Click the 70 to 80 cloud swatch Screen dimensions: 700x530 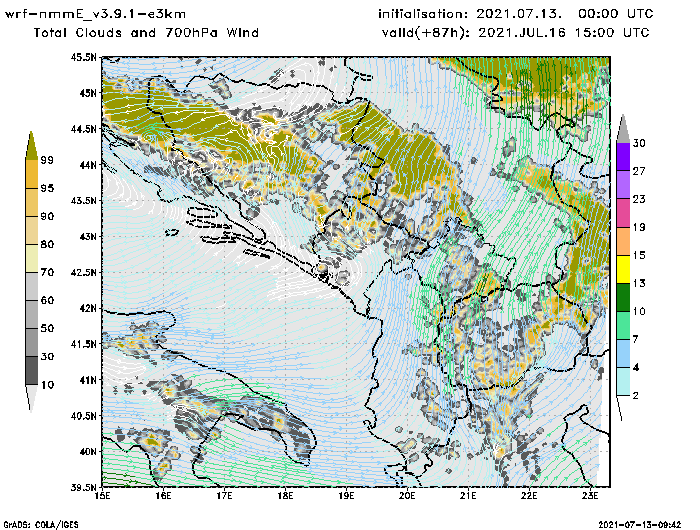click(x=31, y=259)
